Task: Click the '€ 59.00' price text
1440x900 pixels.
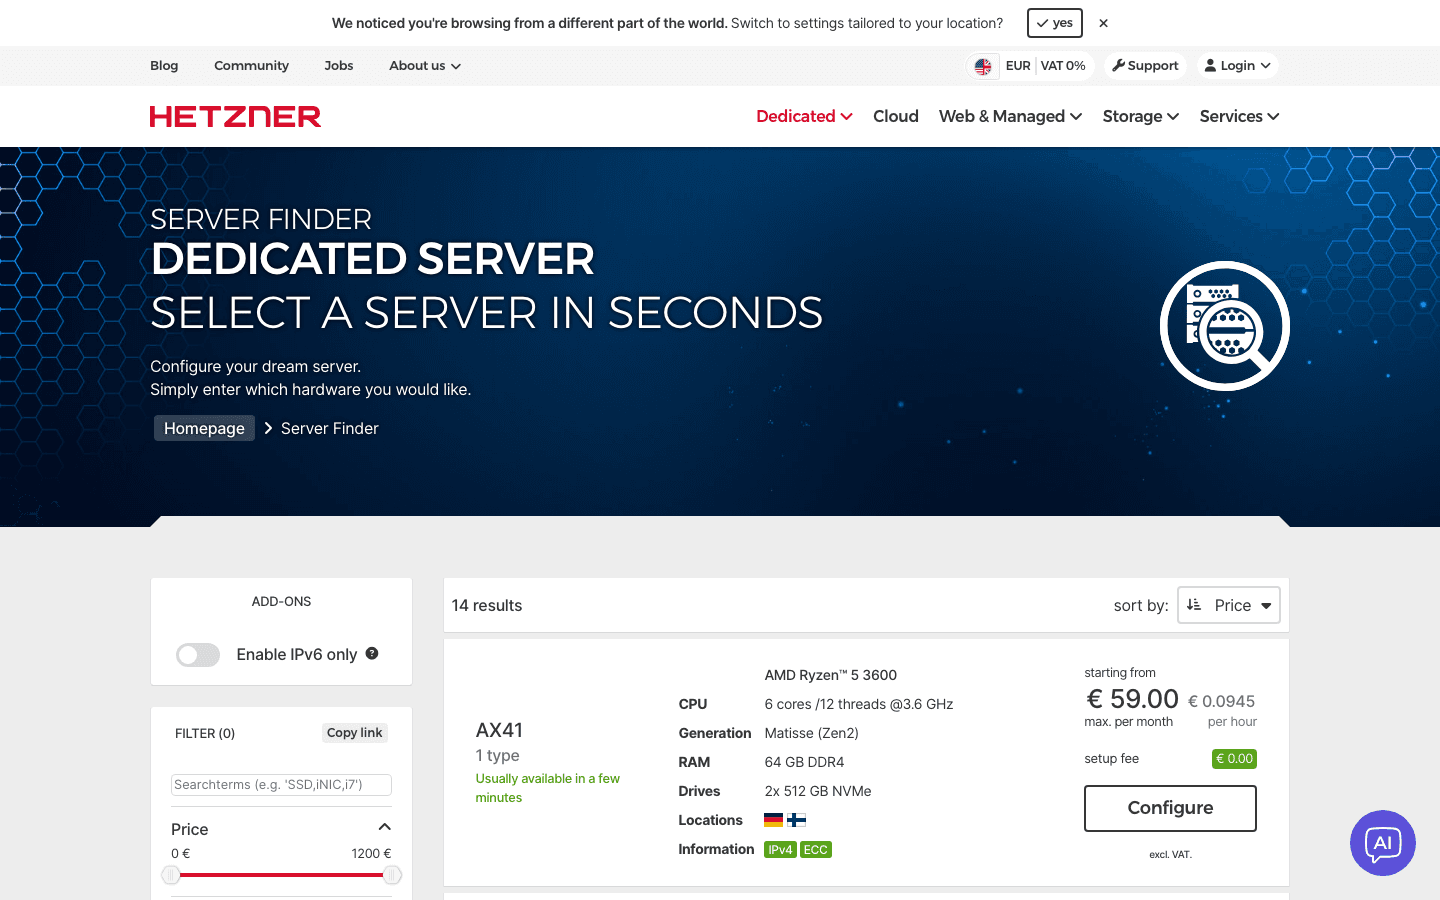Action: 1133,699
